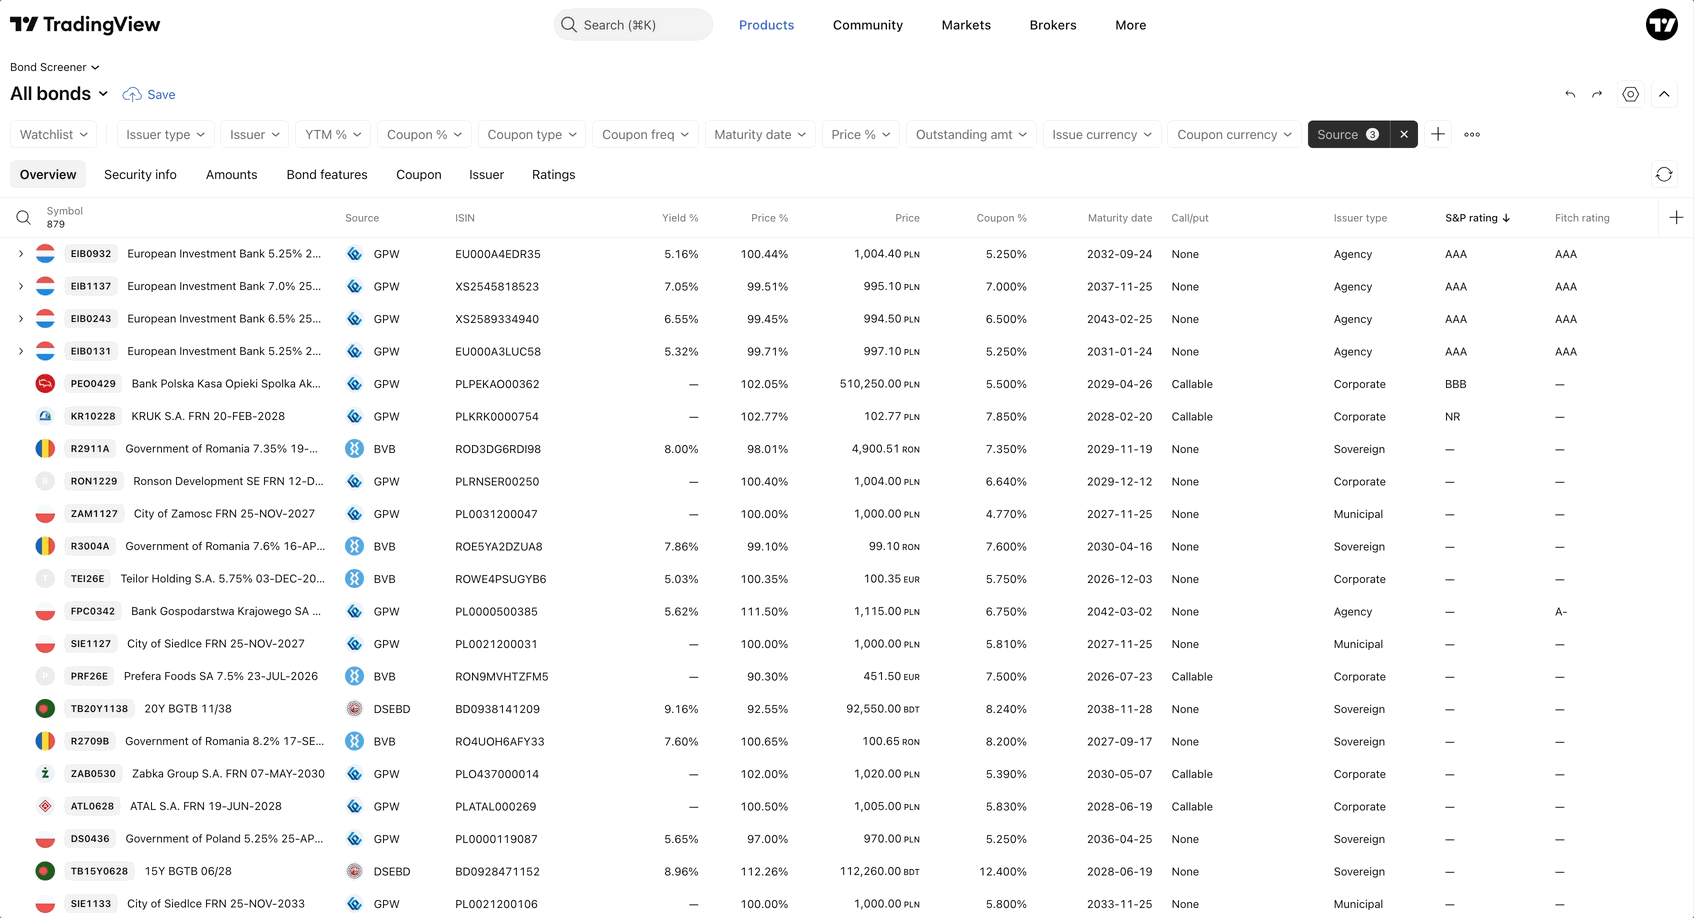Image resolution: width=1694 pixels, height=918 pixels.
Task: Open the More menu
Action: tap(1131, 25)
